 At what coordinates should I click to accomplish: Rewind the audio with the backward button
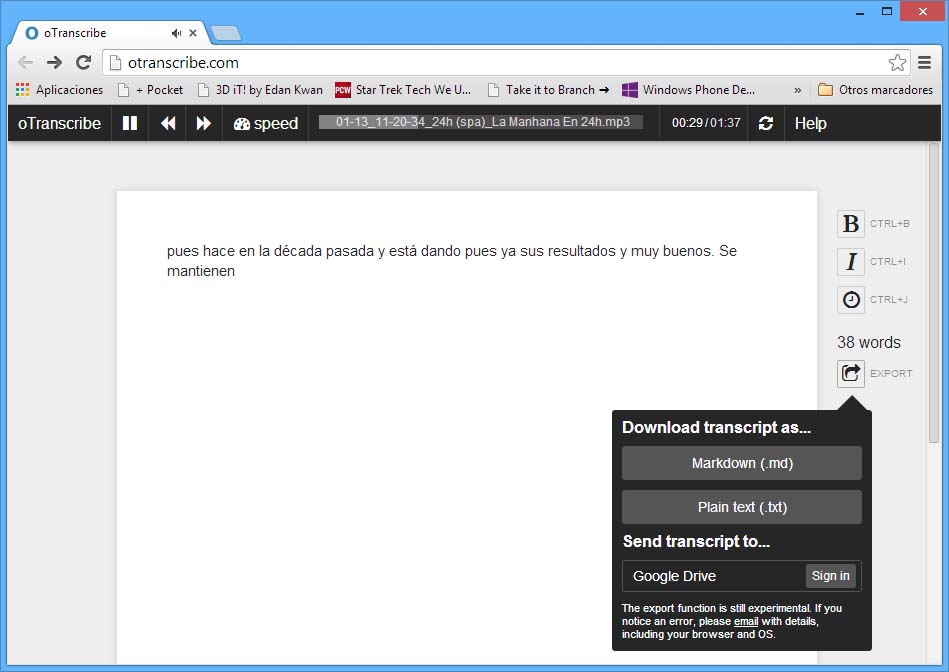pos(168,124)
